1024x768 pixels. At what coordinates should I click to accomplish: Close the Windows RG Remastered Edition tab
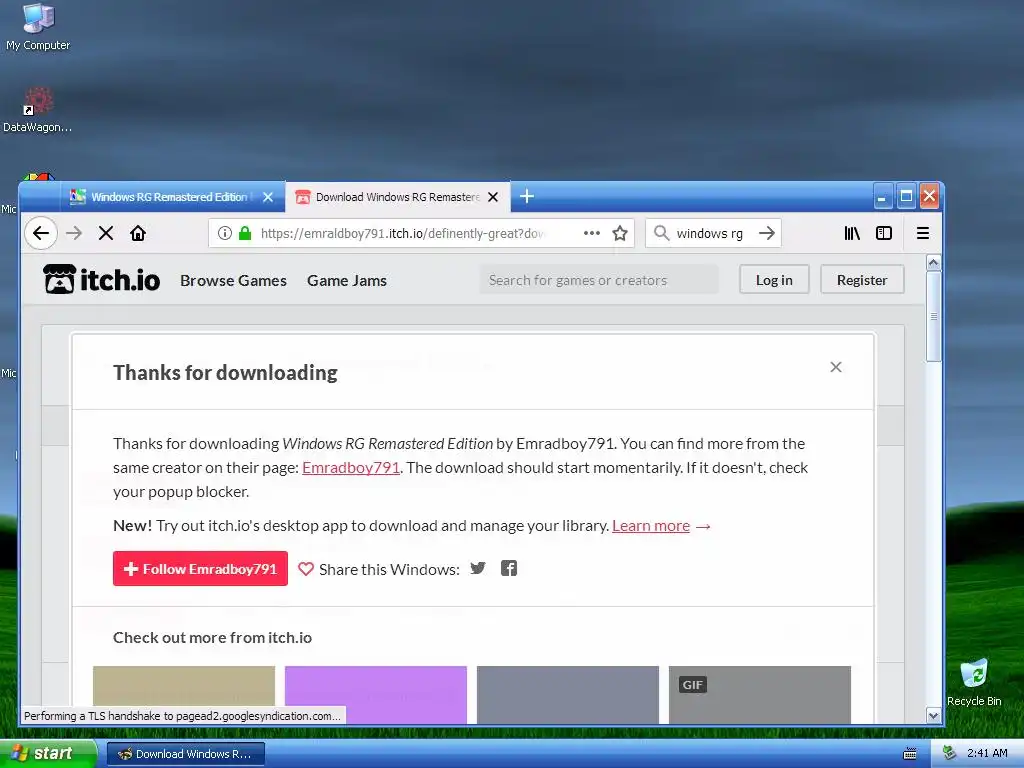point(268,197)
